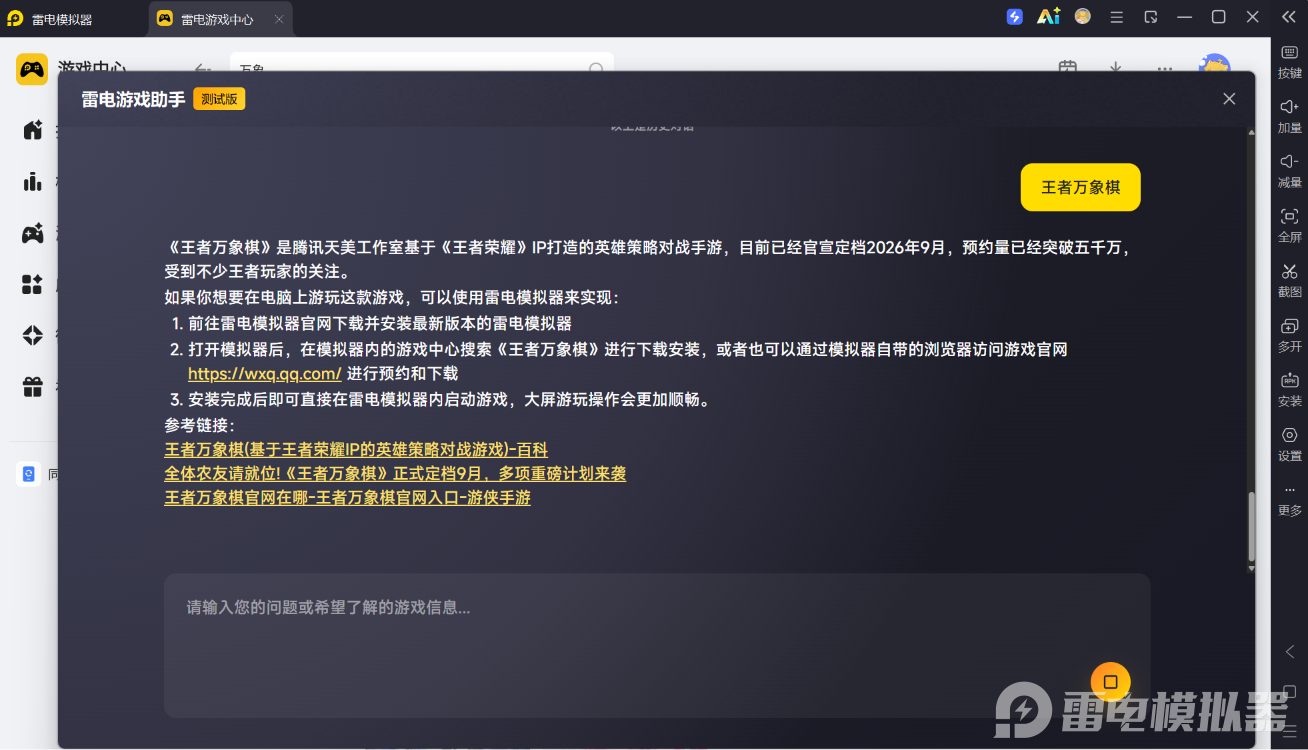This screenshot has height=750, width=1308.
Task: Click the chat scrollbar up arrow
Action: (x=1250, y=132)
